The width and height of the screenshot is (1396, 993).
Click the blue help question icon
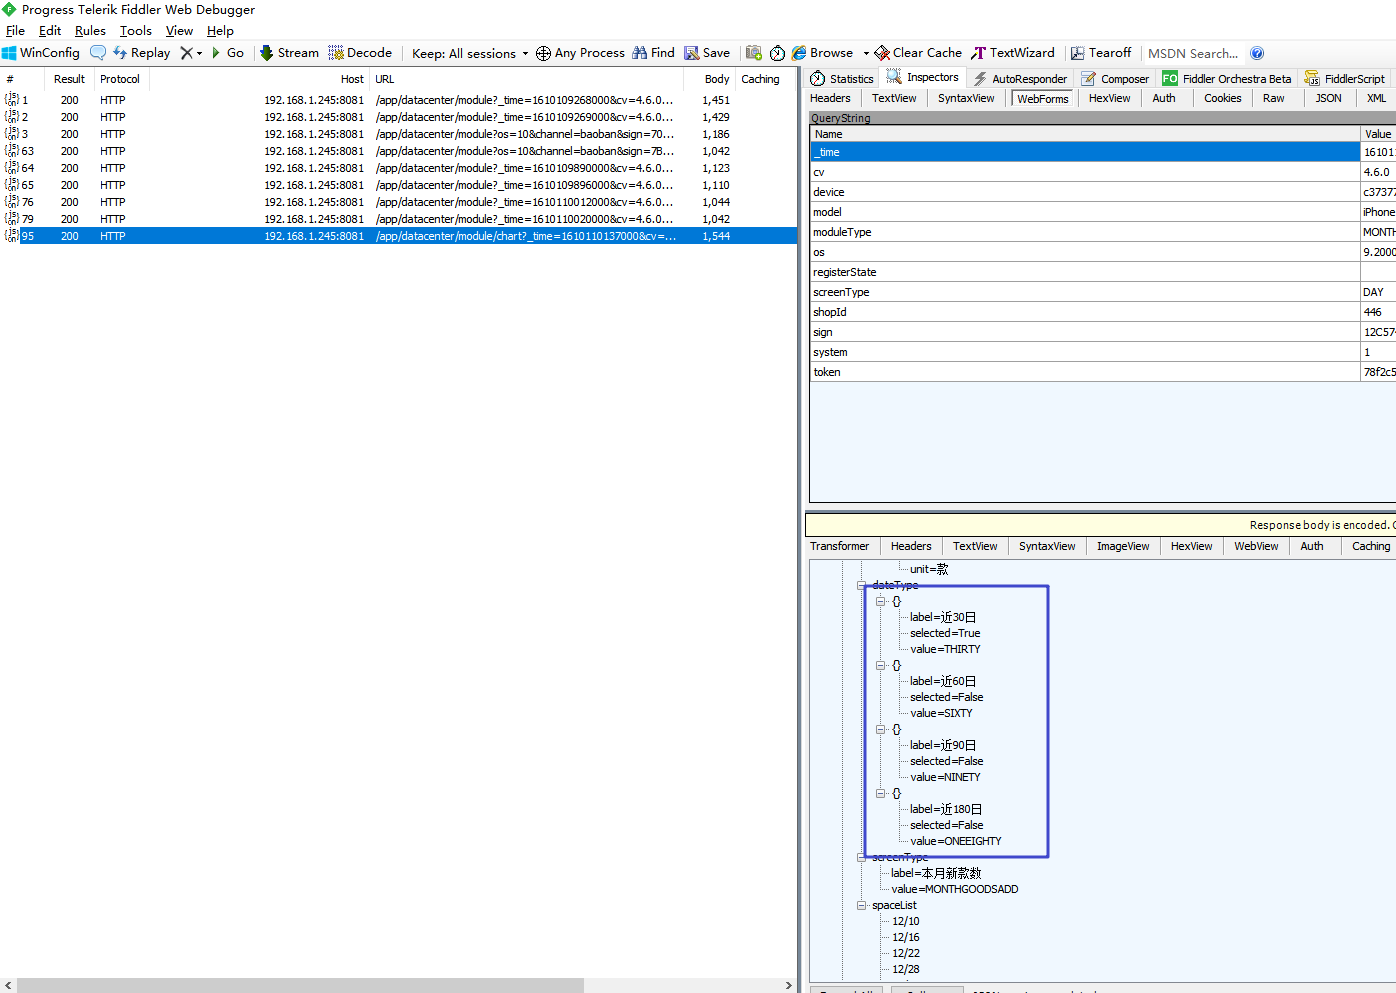tap(1257, 53)
